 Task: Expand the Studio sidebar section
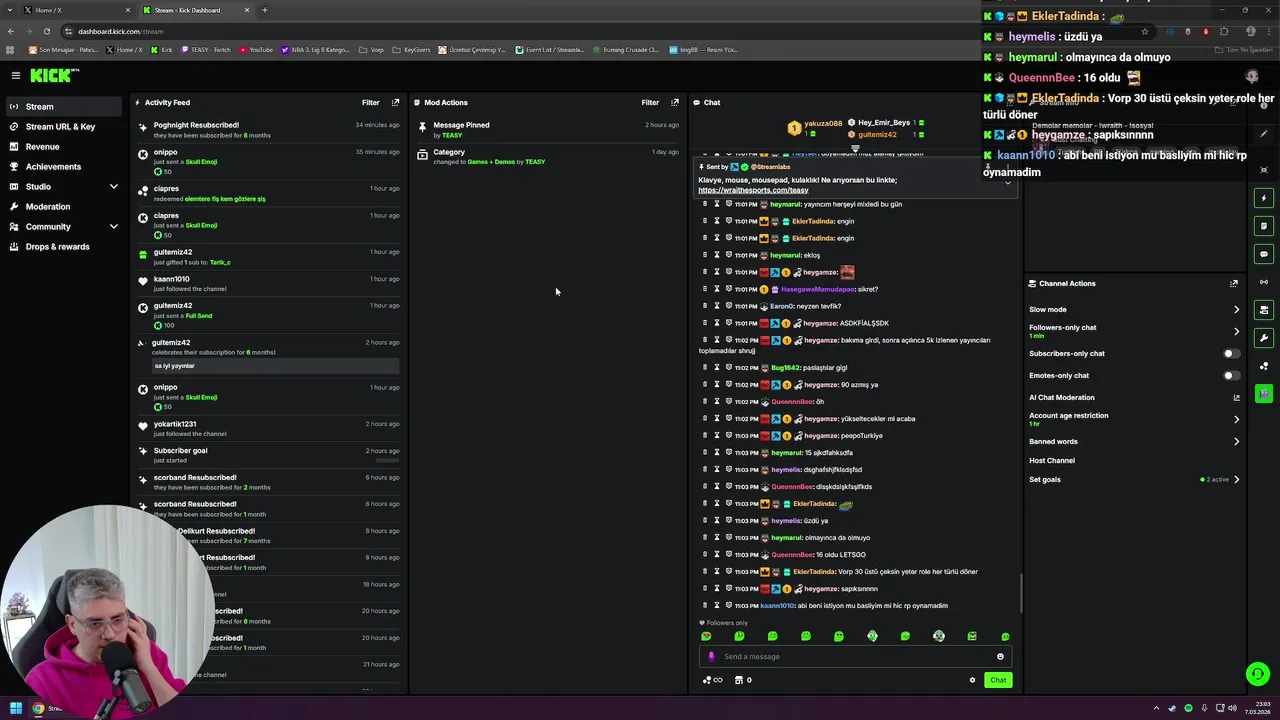tap(113, 187)
